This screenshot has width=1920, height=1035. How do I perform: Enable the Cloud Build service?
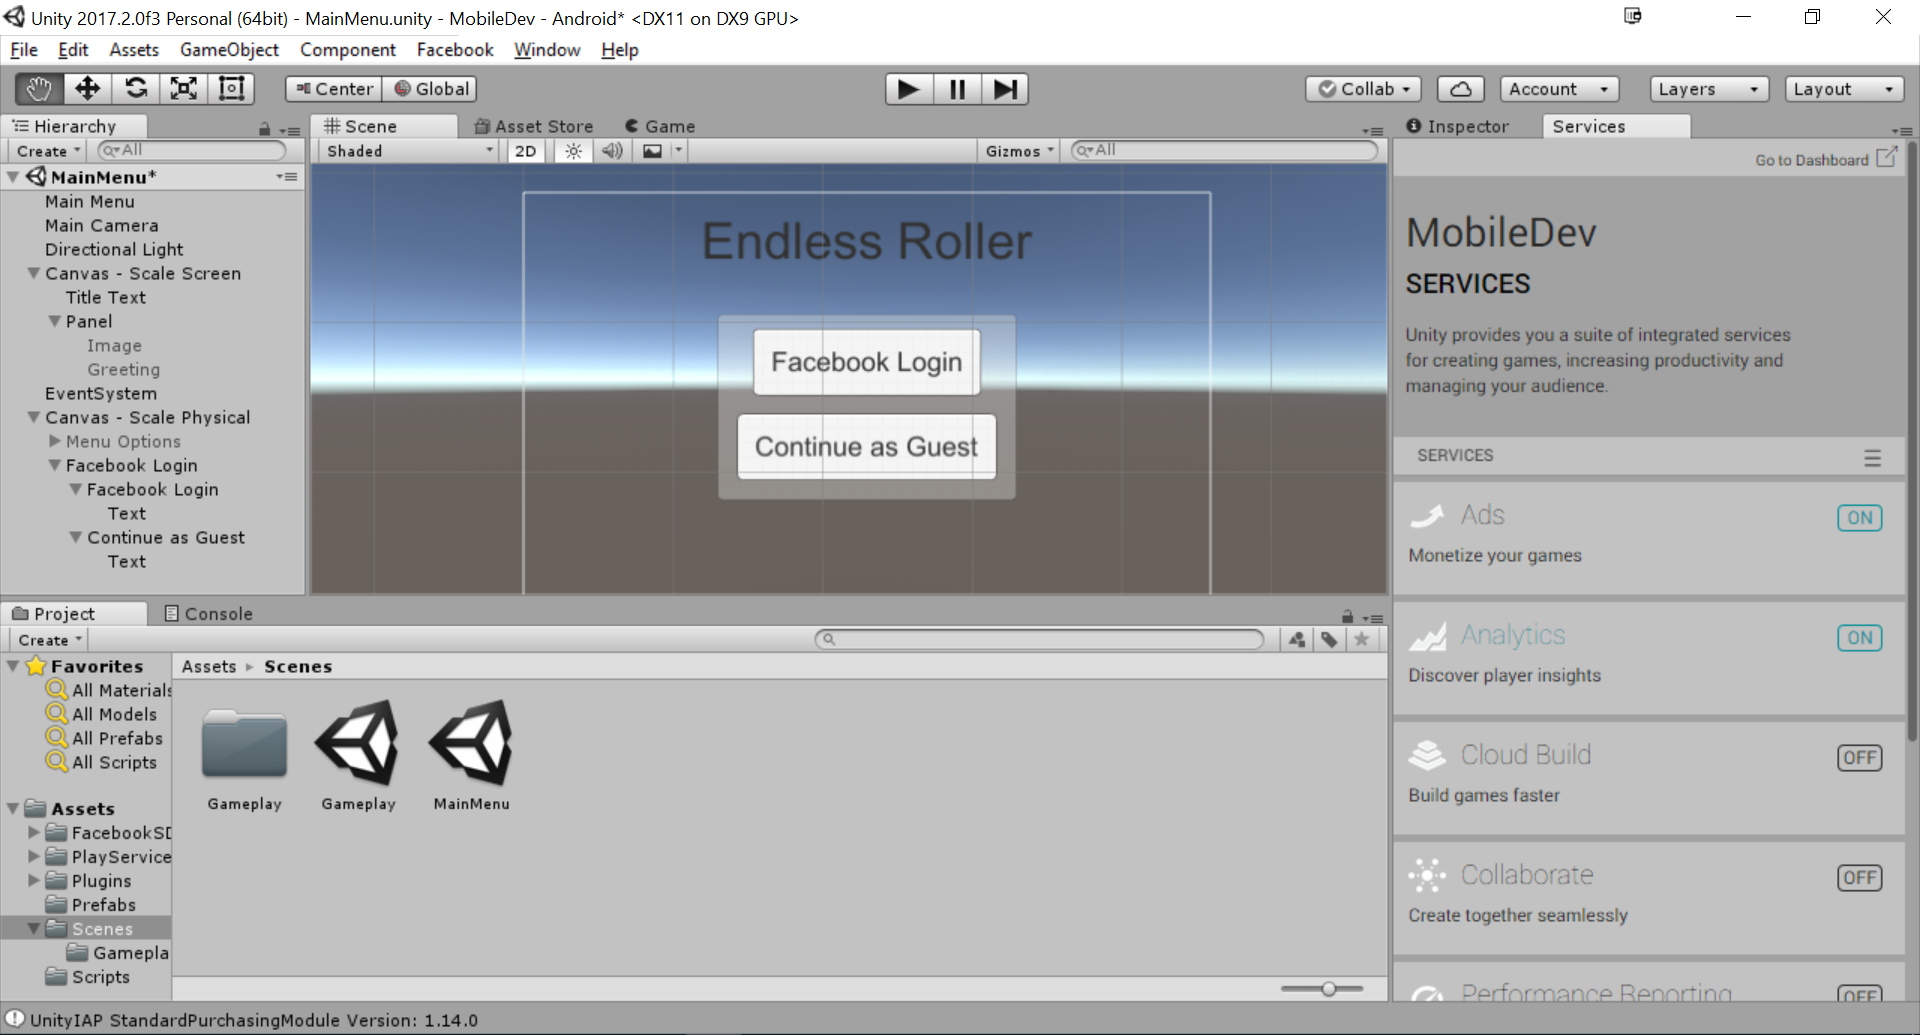point(1859,758)
